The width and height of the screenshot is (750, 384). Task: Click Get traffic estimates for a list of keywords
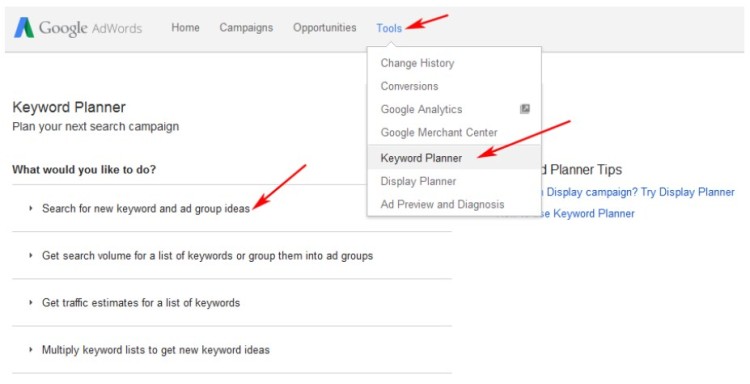click(141, 303)
